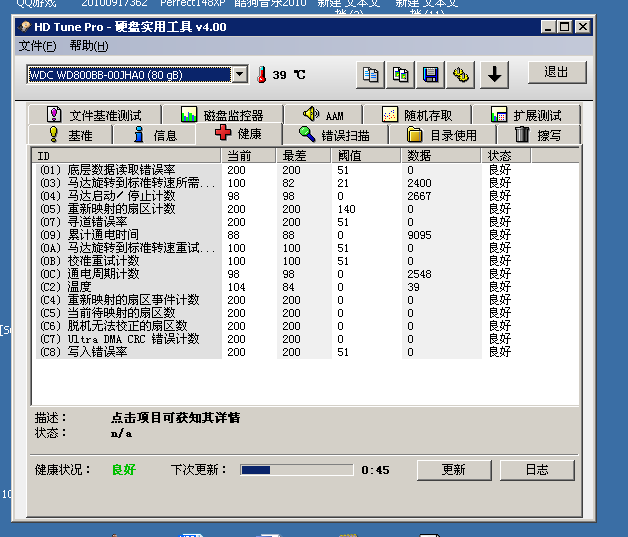Click the save floppy disk icon
Viewport: 628px width, 537px height.
pyautogui.click(x=431, y=75)
